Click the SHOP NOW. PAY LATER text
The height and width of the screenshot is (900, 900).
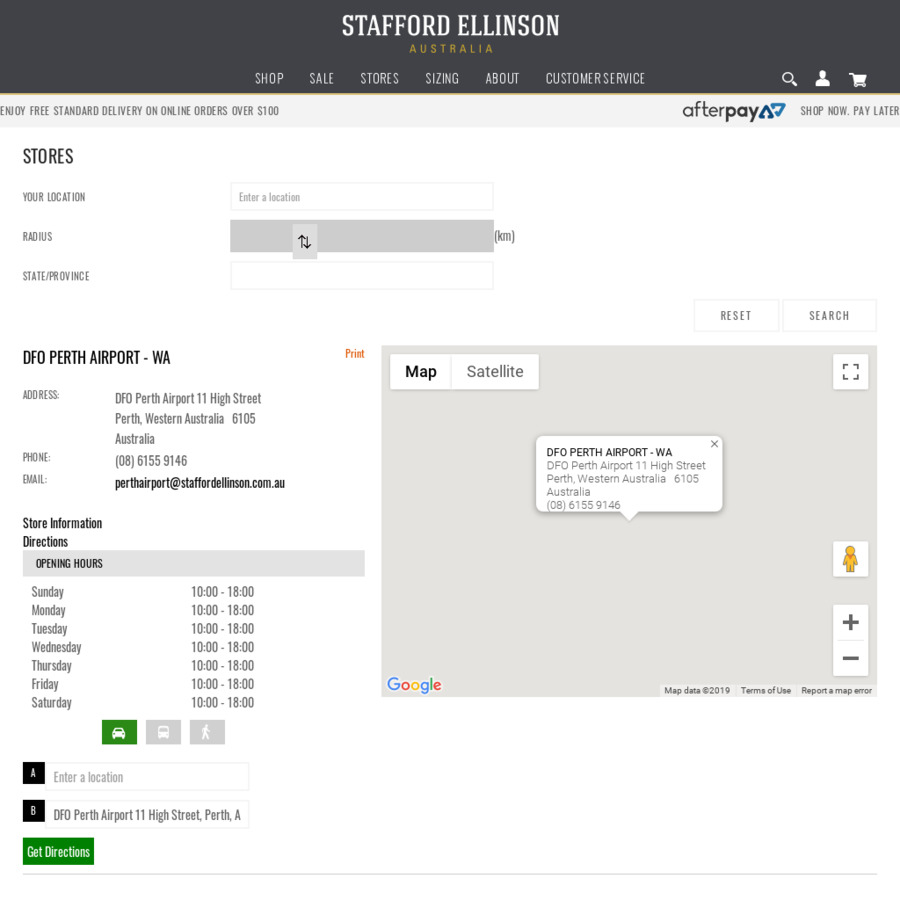(x=849, y=111)
